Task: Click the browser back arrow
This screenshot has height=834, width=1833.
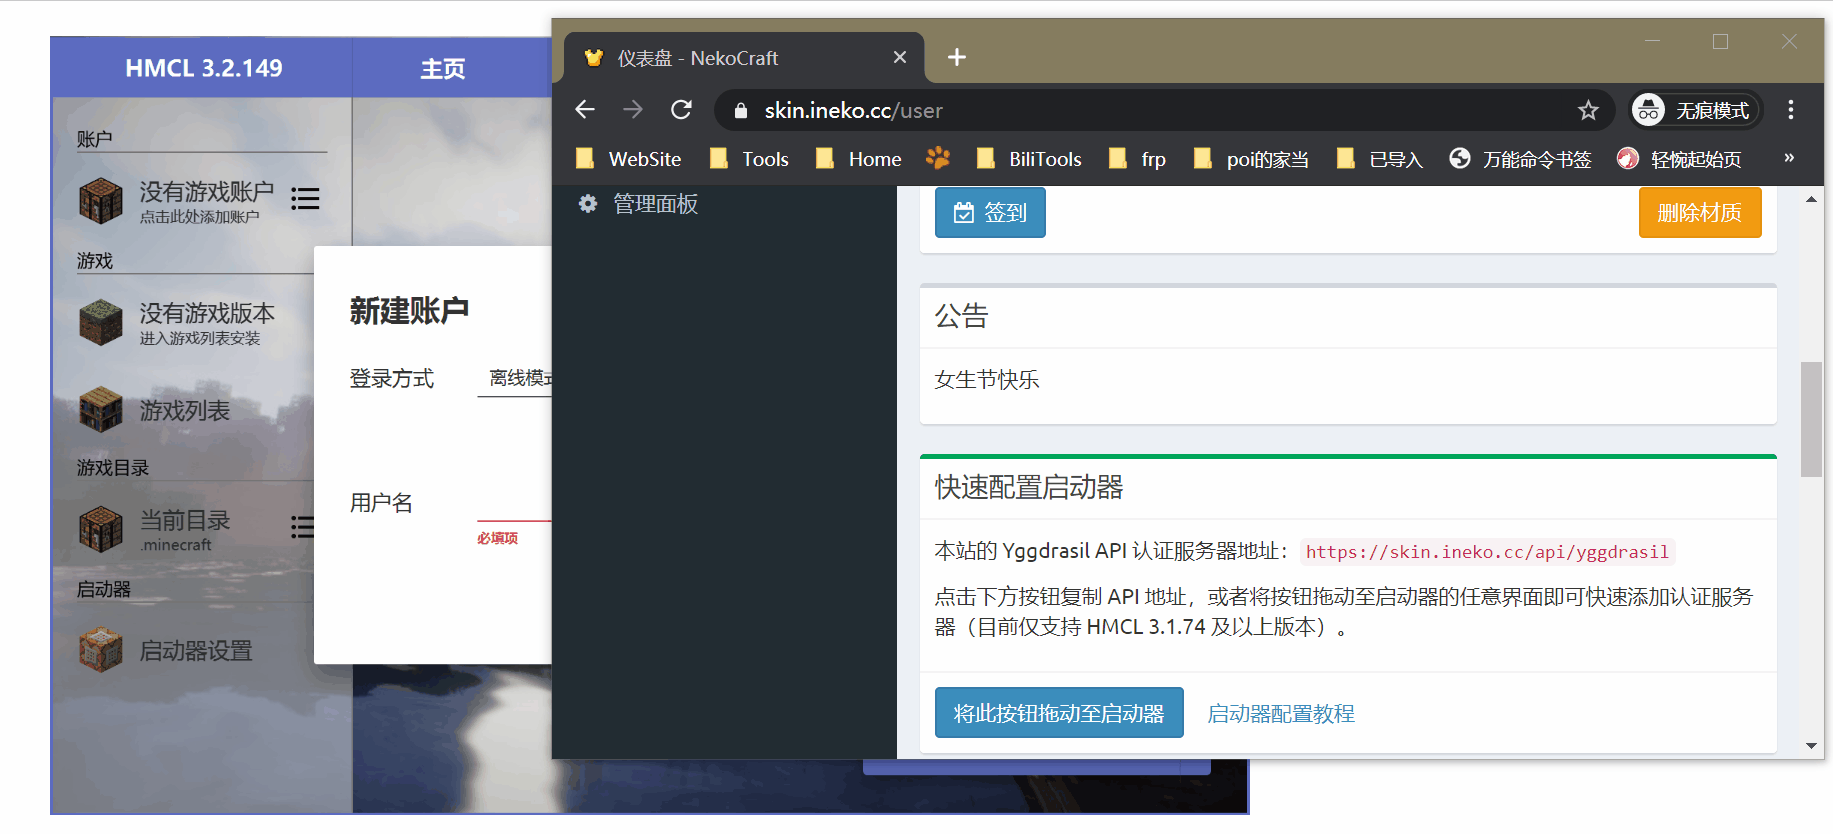Action: tap(585, 110)
